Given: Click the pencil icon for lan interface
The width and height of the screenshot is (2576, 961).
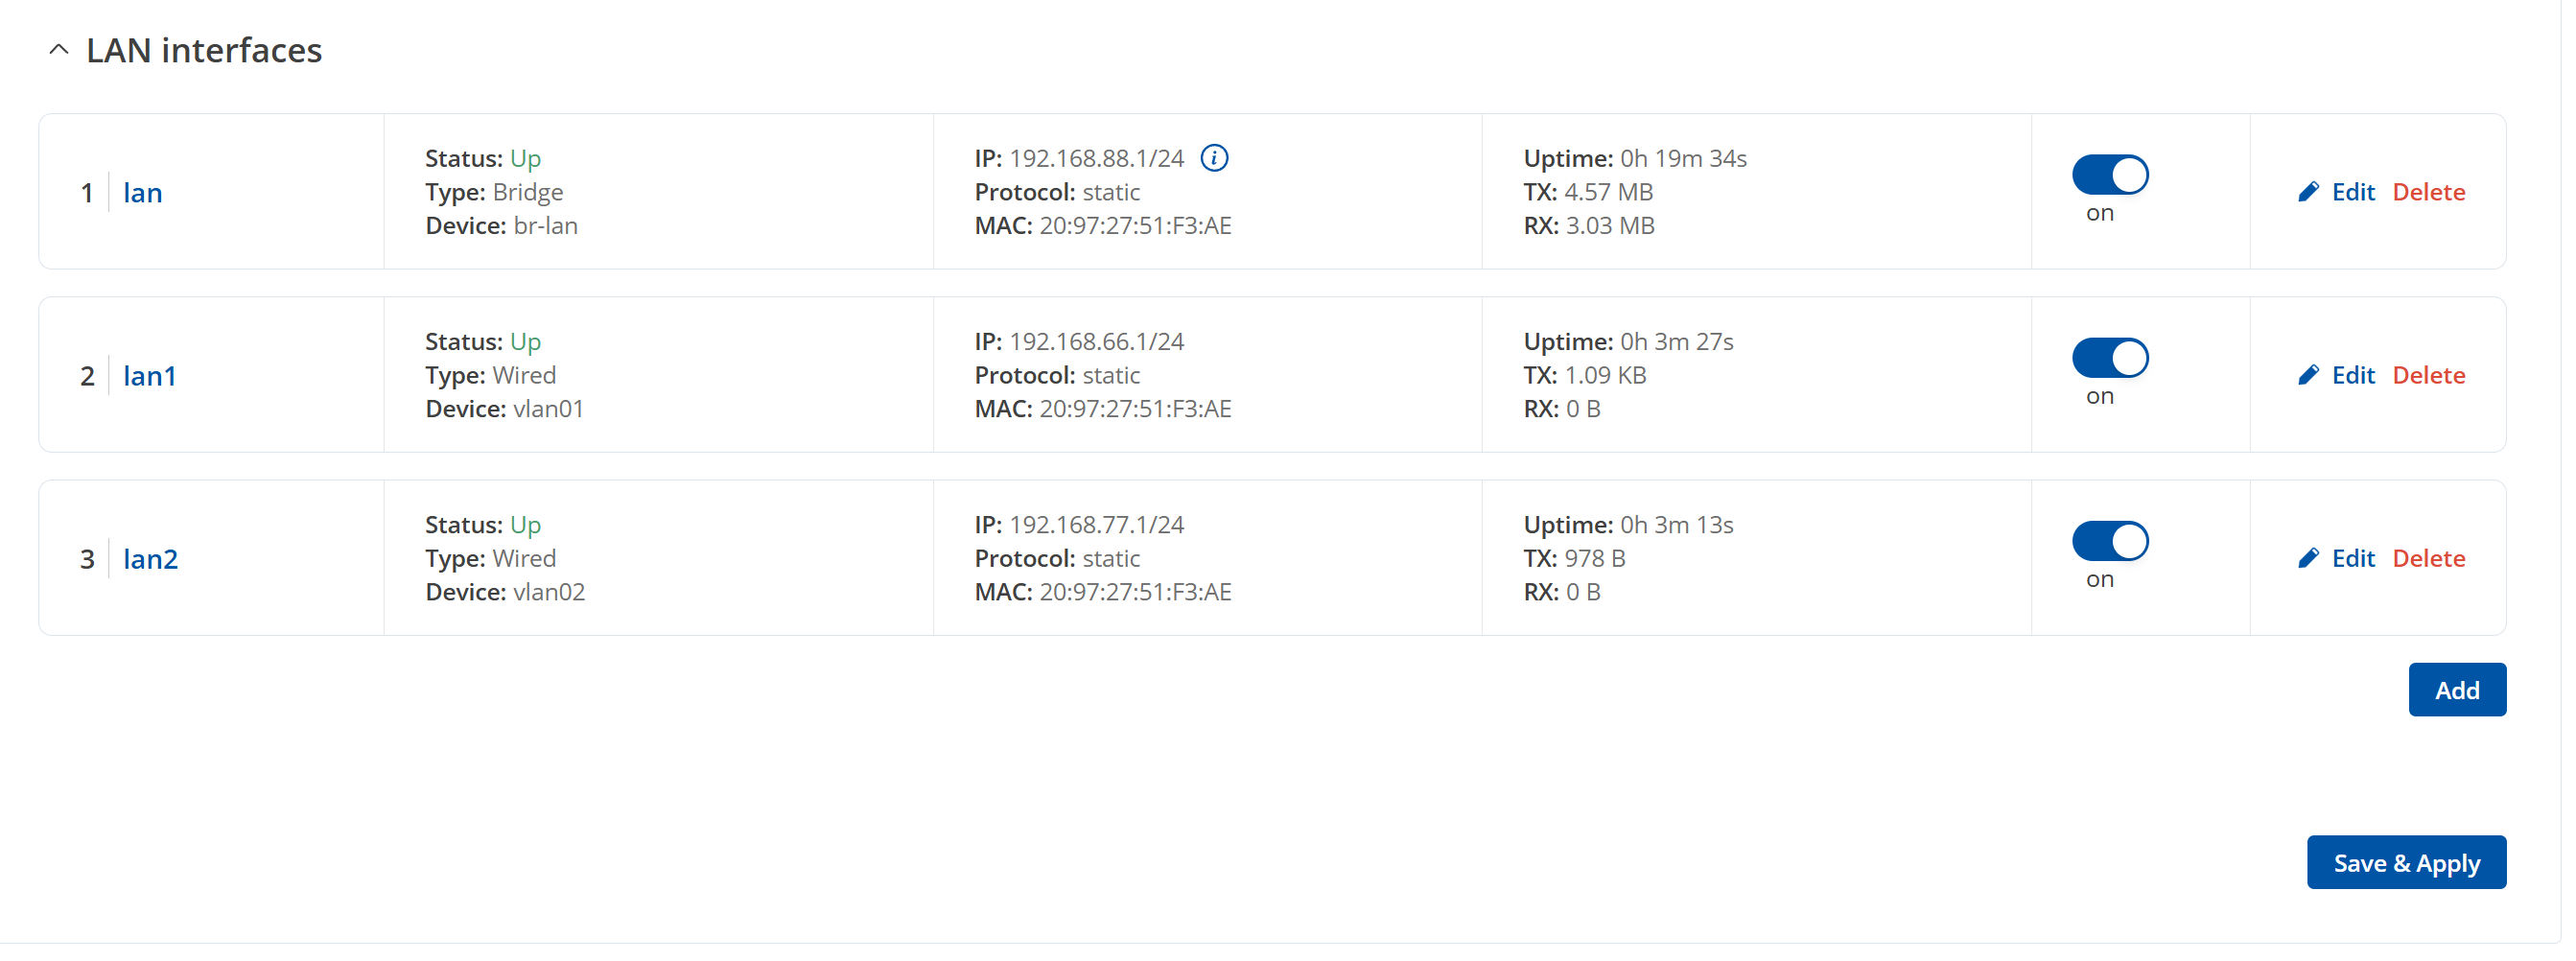Looking at the screenshot, I should coord(2308,192).
